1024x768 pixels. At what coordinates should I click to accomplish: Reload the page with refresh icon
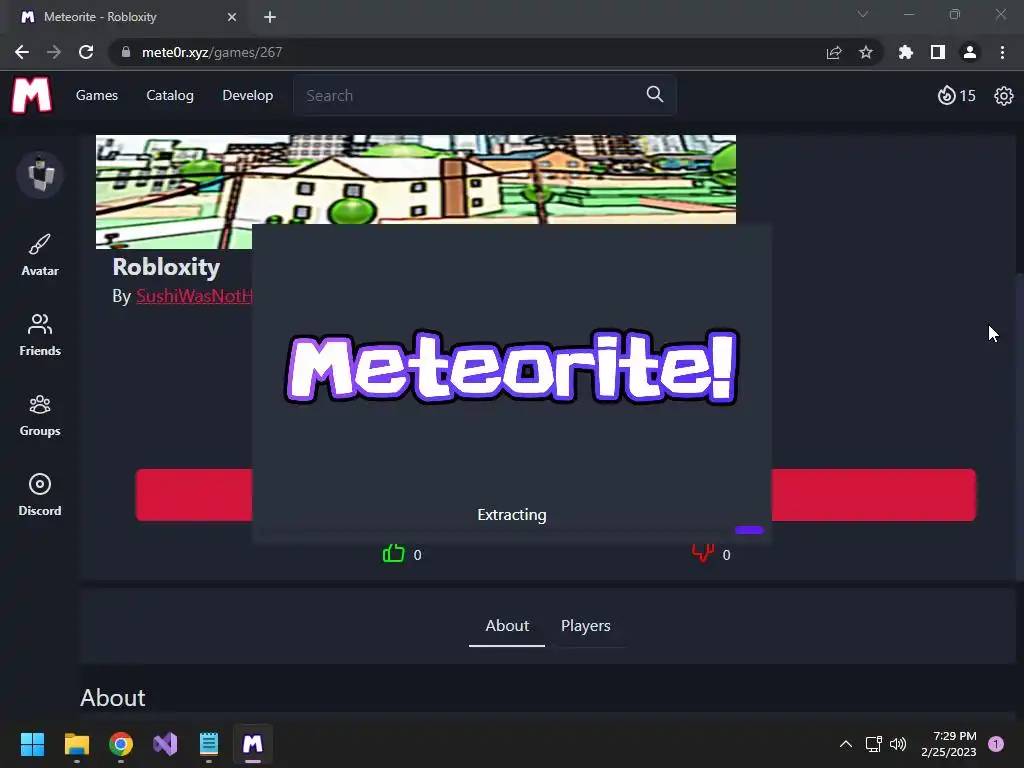tap(86, 52)
